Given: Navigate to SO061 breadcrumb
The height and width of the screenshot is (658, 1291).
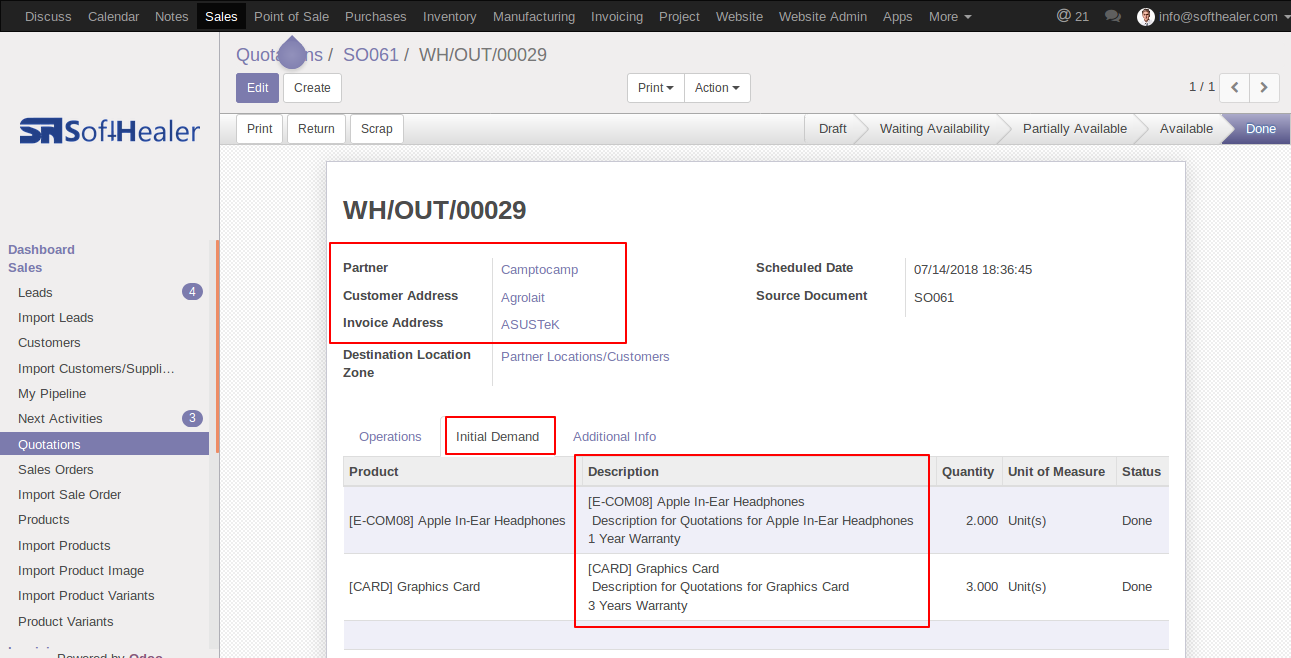Looking at the screenshot, I should tap(371, 55).
